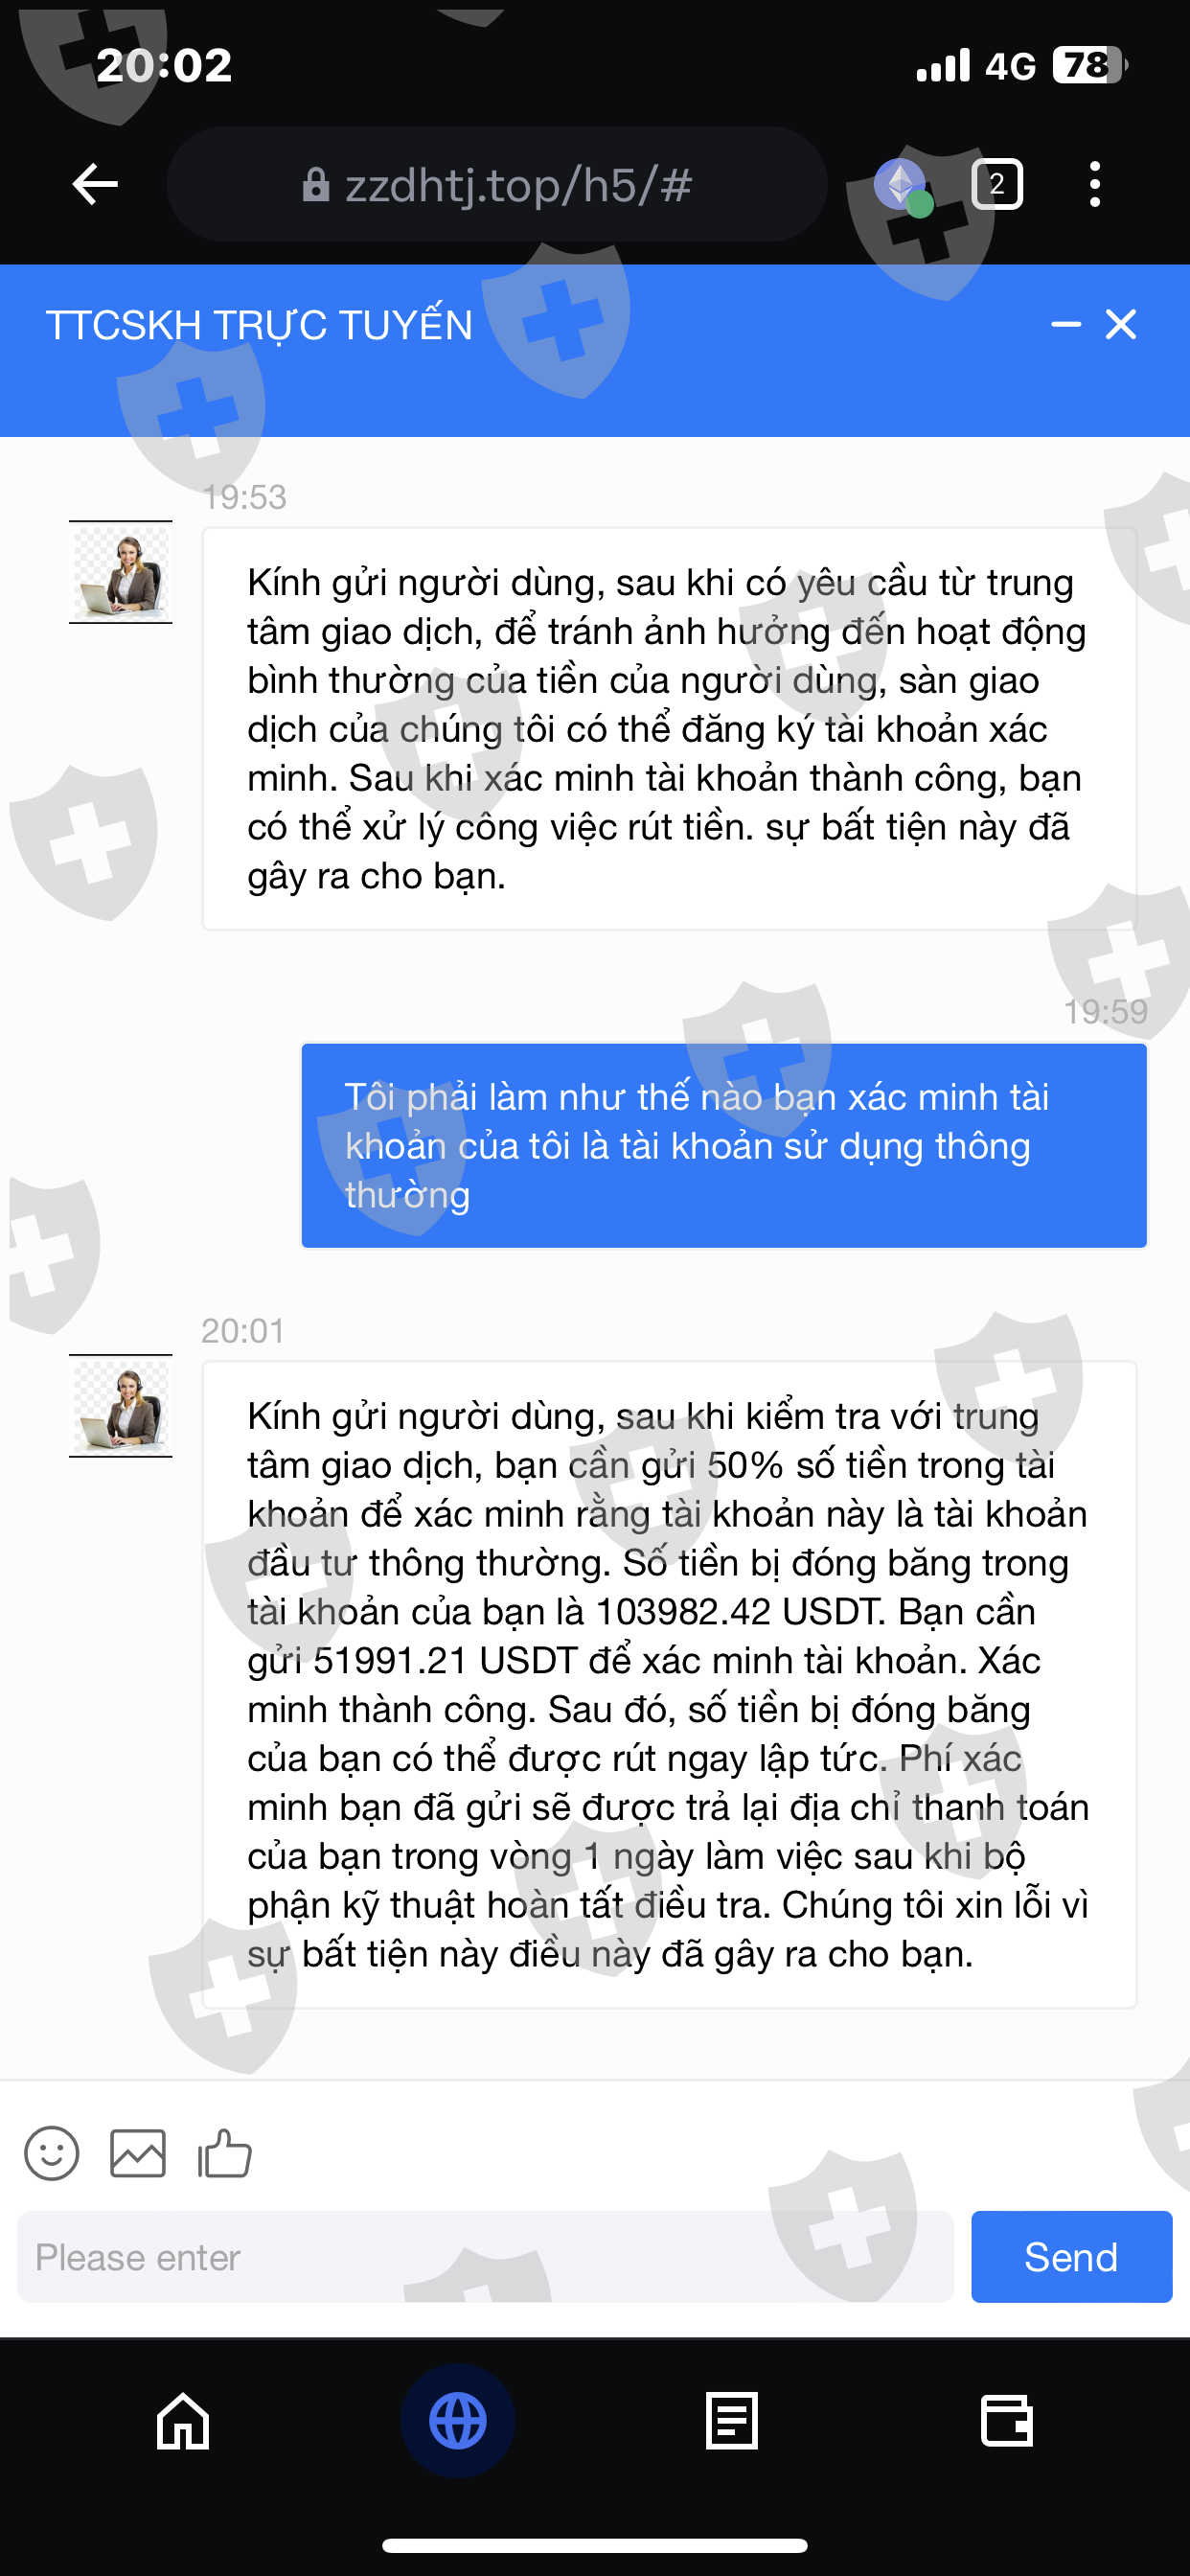Tap the support agent avatar at 19:53
Image resolution: width=1190 pixels, height=2576 pixels.
coord(120,572)
